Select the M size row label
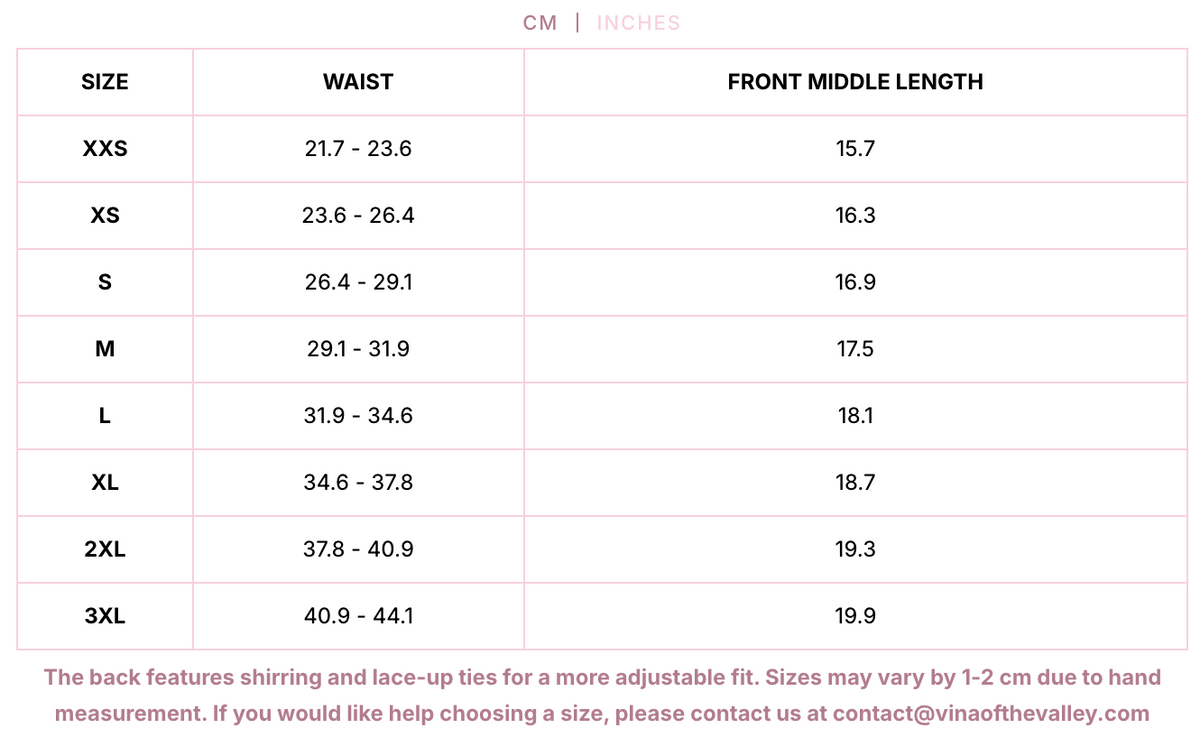Screen dimensions: 1200x756 (x=105, y=349)
